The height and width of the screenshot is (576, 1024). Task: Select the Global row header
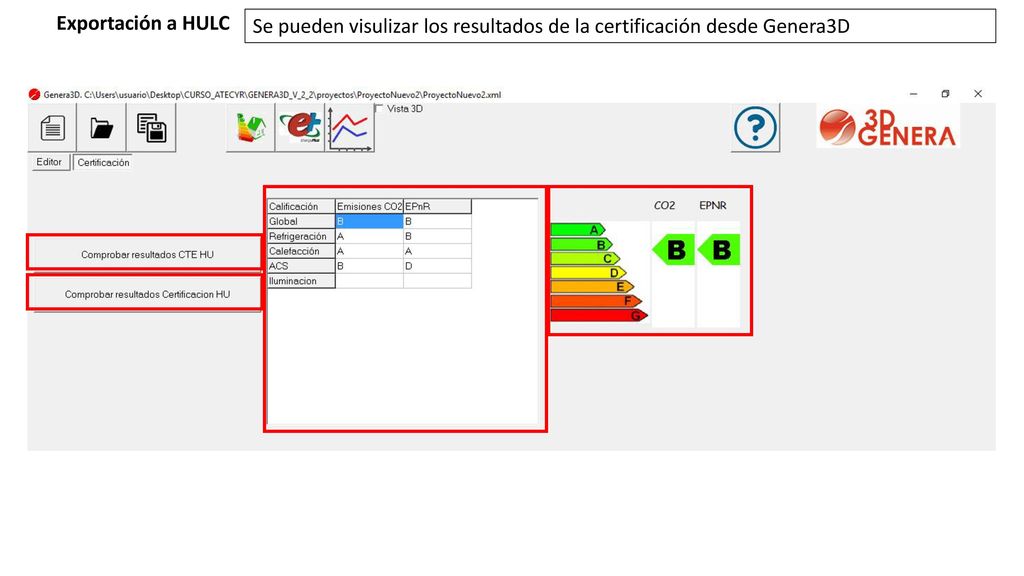(x=301, y=221)
